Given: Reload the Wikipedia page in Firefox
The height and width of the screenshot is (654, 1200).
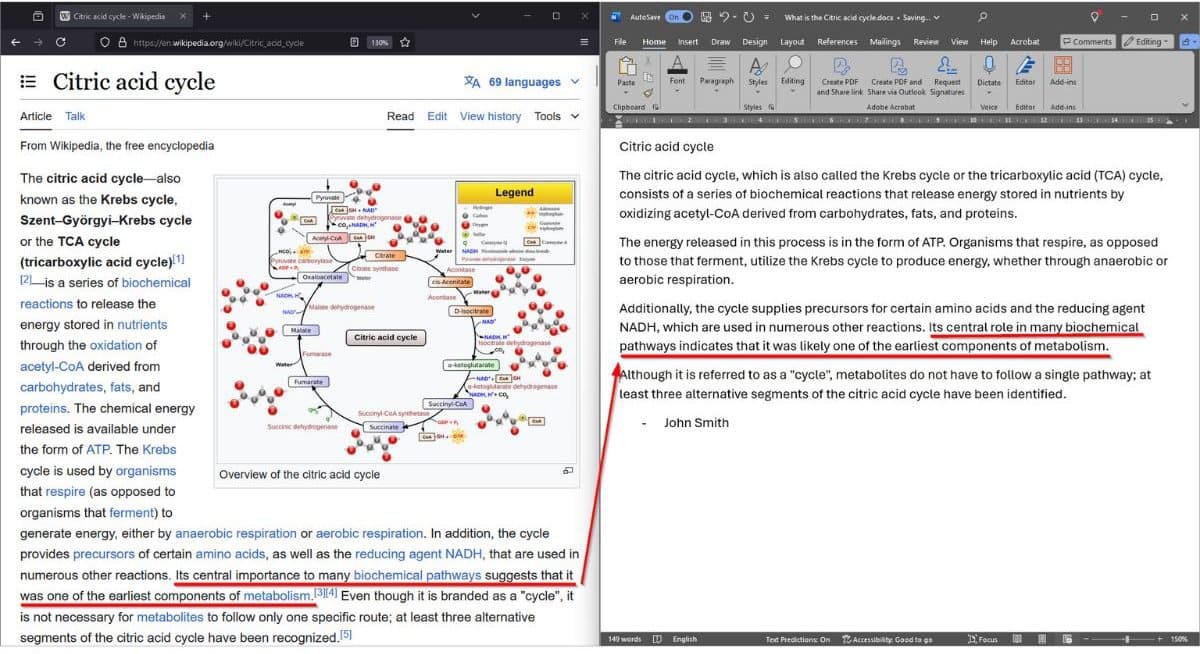Looking at the screenshot, I should (61, 42).
